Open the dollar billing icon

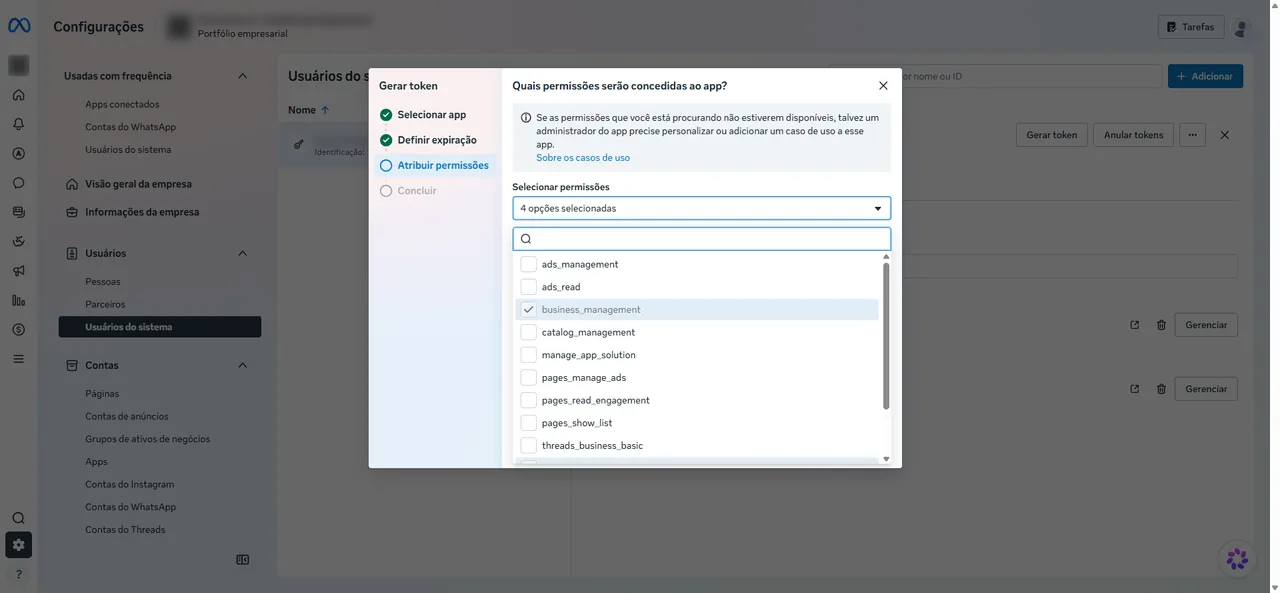[x=18, y=329]
